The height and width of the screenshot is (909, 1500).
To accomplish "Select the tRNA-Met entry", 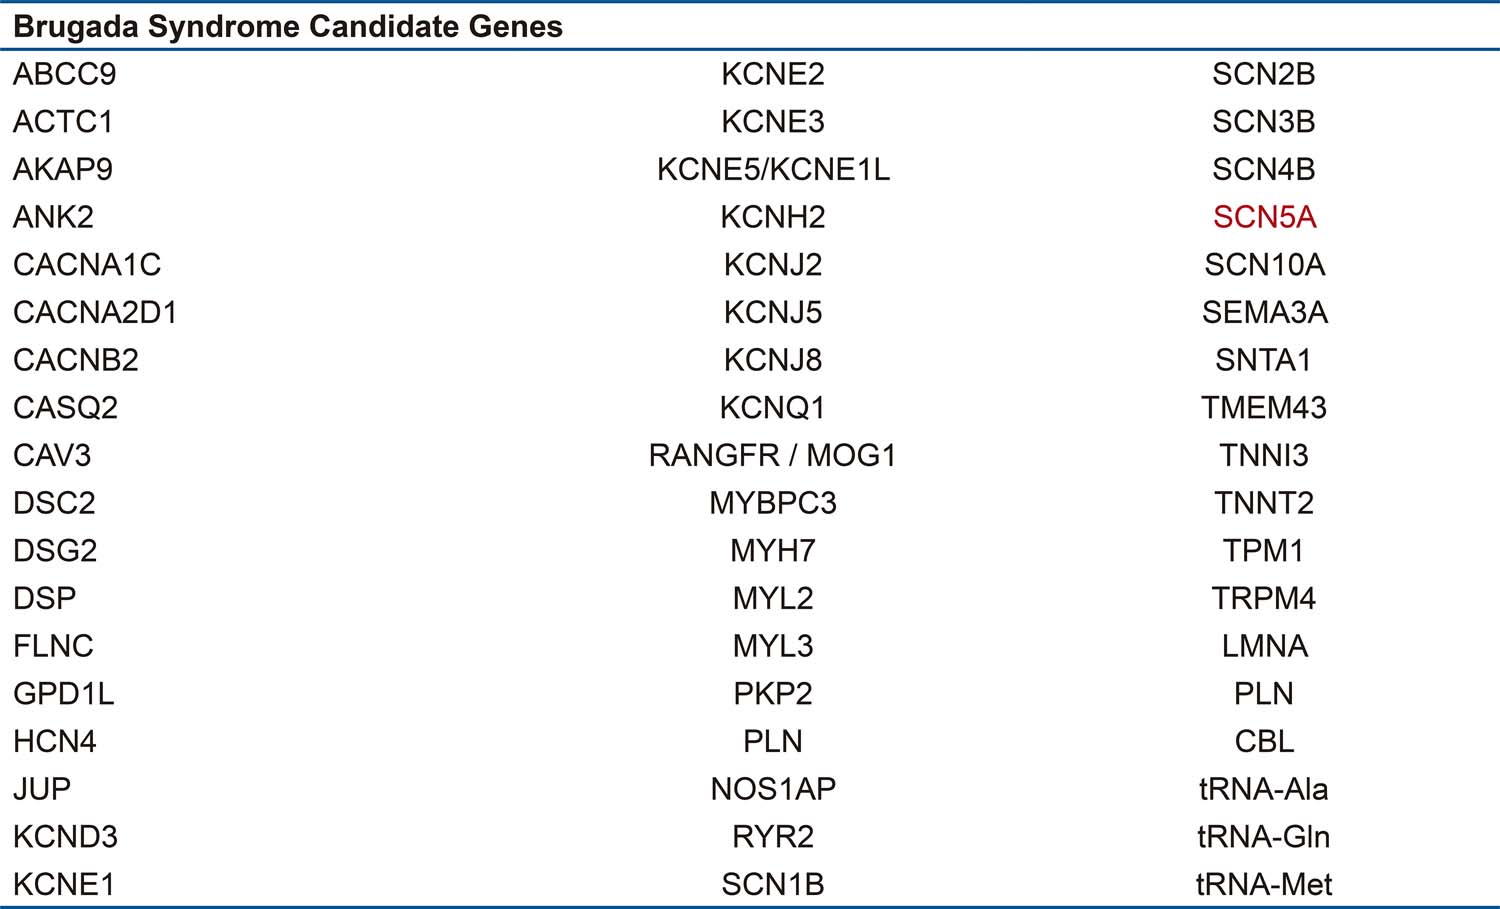I will click(1264, 884).
